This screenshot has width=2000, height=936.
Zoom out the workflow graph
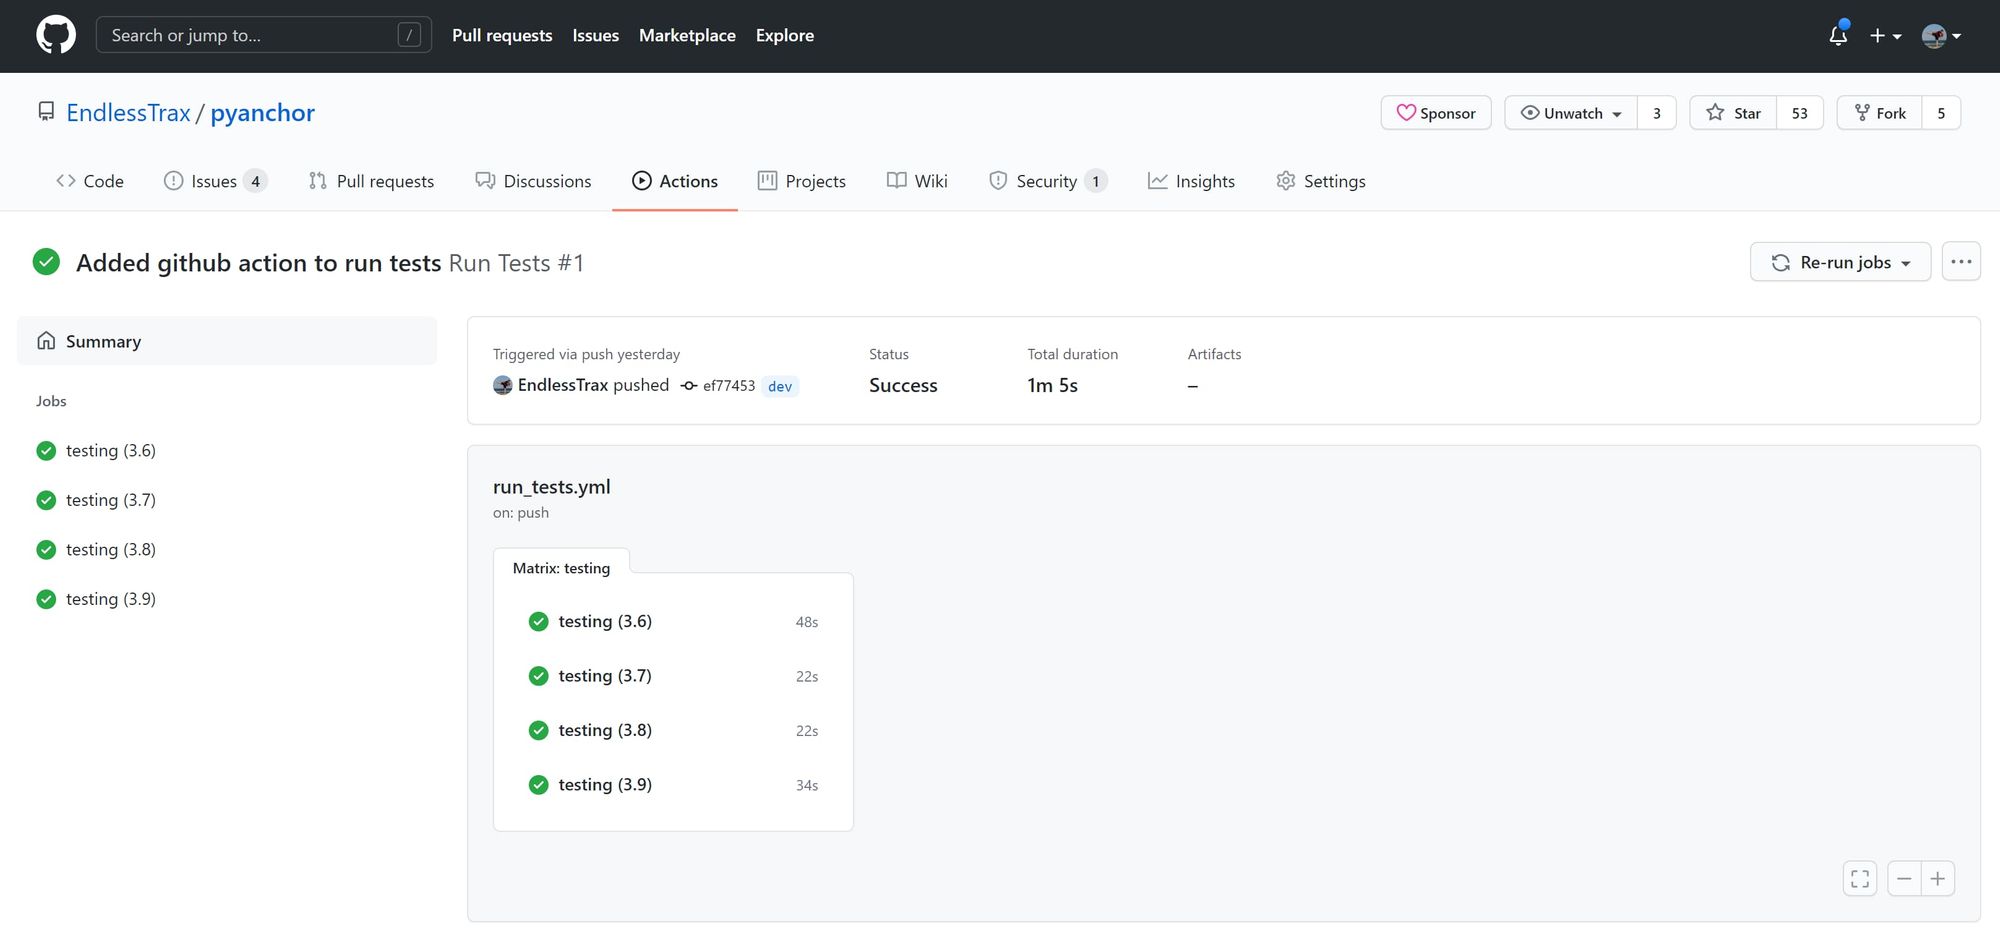point(1903,878)
